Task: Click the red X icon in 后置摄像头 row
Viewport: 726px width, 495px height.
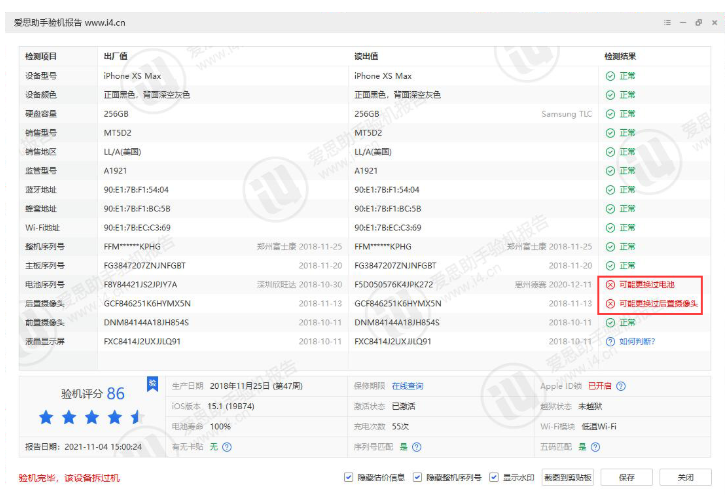Action: pyautogui.click(x=610, y=304)
